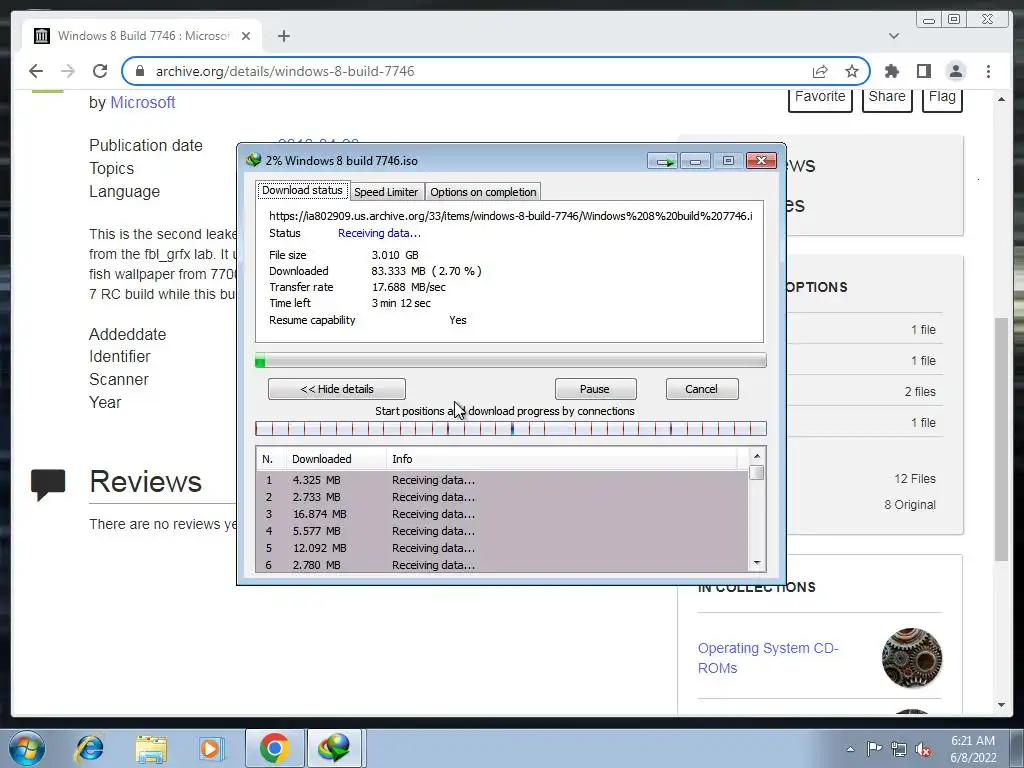This screenshot has width=1024, height=768.
Task: Click the Downloaded column header
Action: pos(335,459)
